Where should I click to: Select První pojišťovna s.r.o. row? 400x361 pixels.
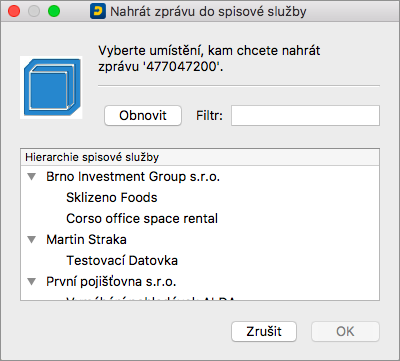pyautogui.click(x=200, y=282)
